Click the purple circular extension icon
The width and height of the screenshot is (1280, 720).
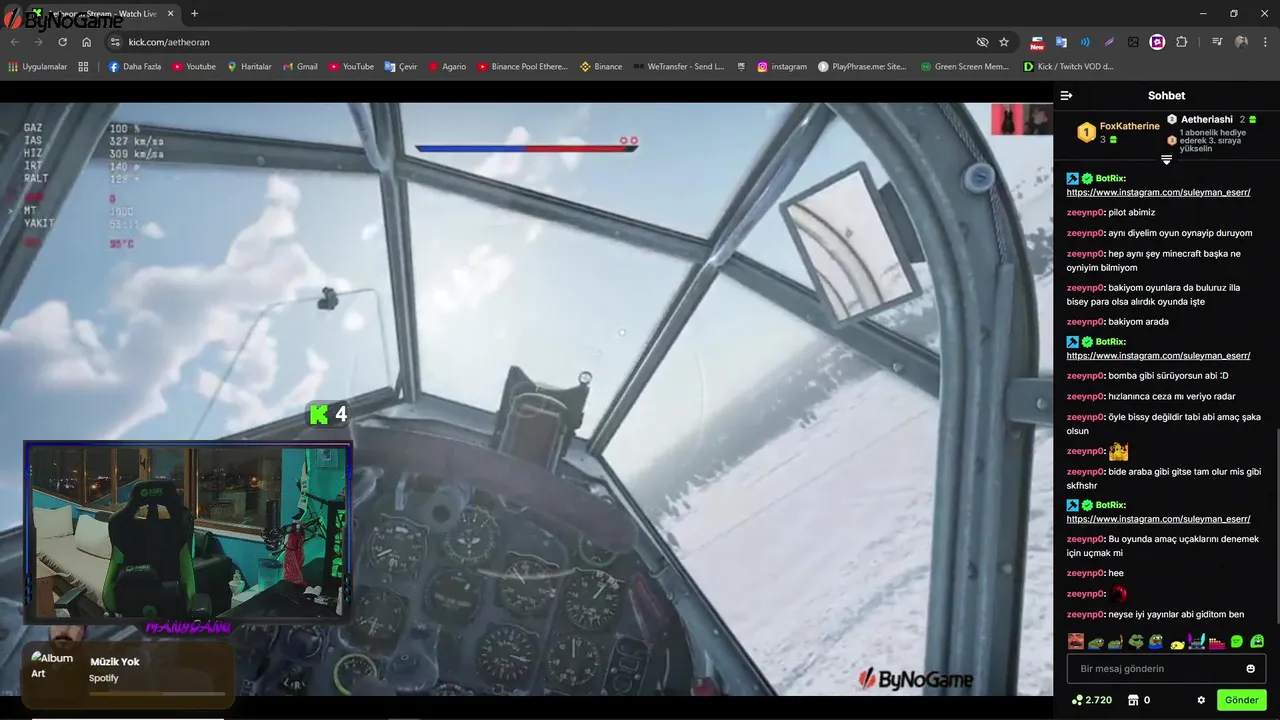tap(1157, 42)
